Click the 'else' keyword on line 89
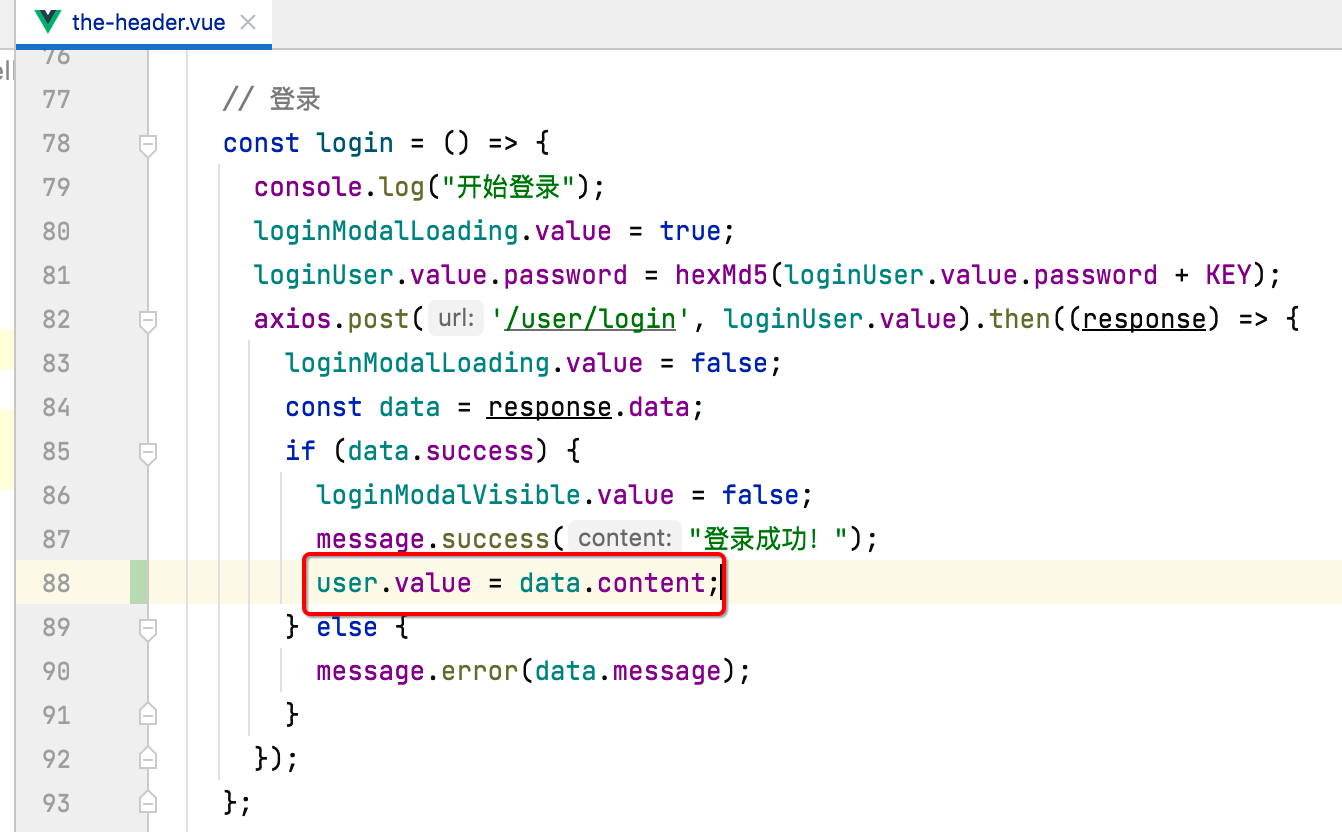 tap(347, 627)
